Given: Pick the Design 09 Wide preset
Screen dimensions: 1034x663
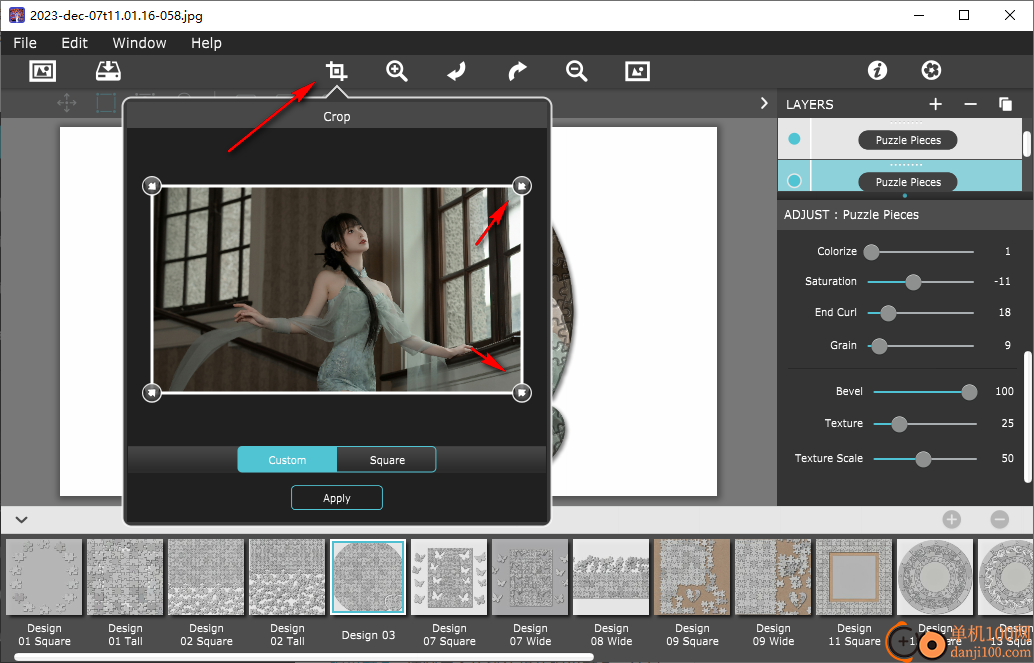Looking at the screenshot, I should [x=774, y=577].
